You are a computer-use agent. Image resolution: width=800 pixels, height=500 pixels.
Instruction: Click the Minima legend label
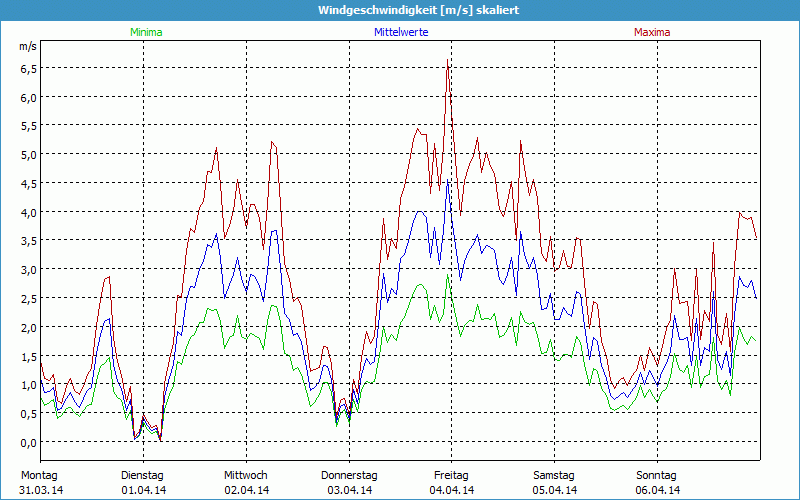coord(146,32)
